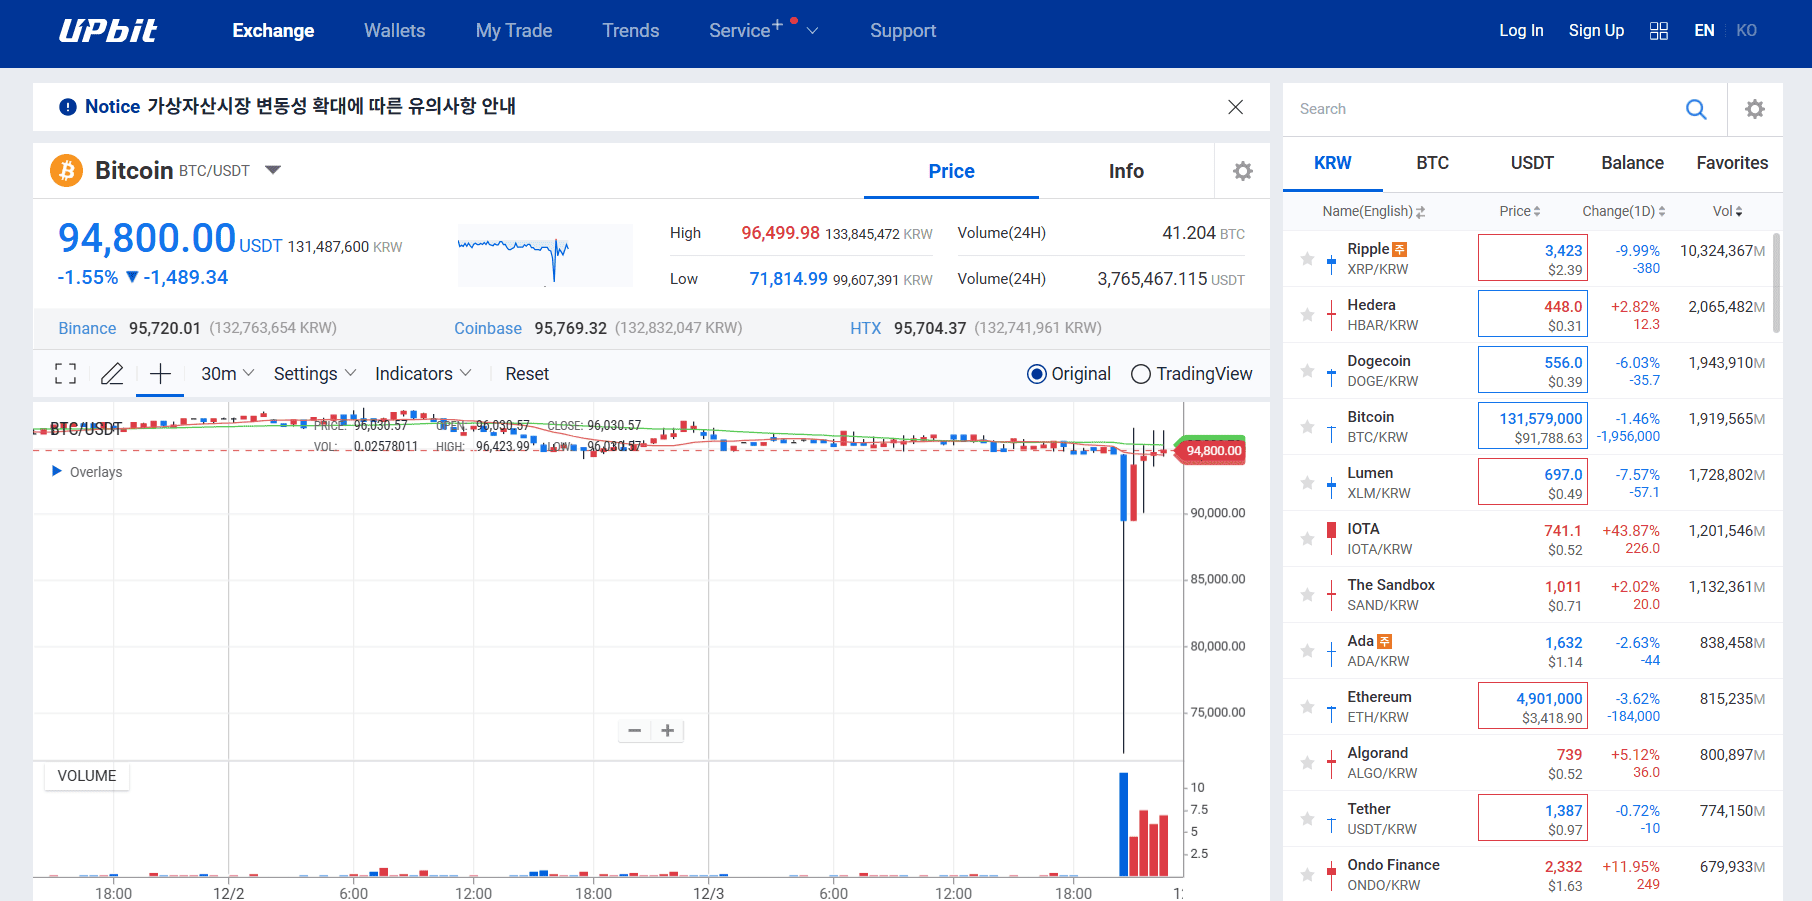
Task: Zoom in chart with plus button
Action: (x=667, y=731)
